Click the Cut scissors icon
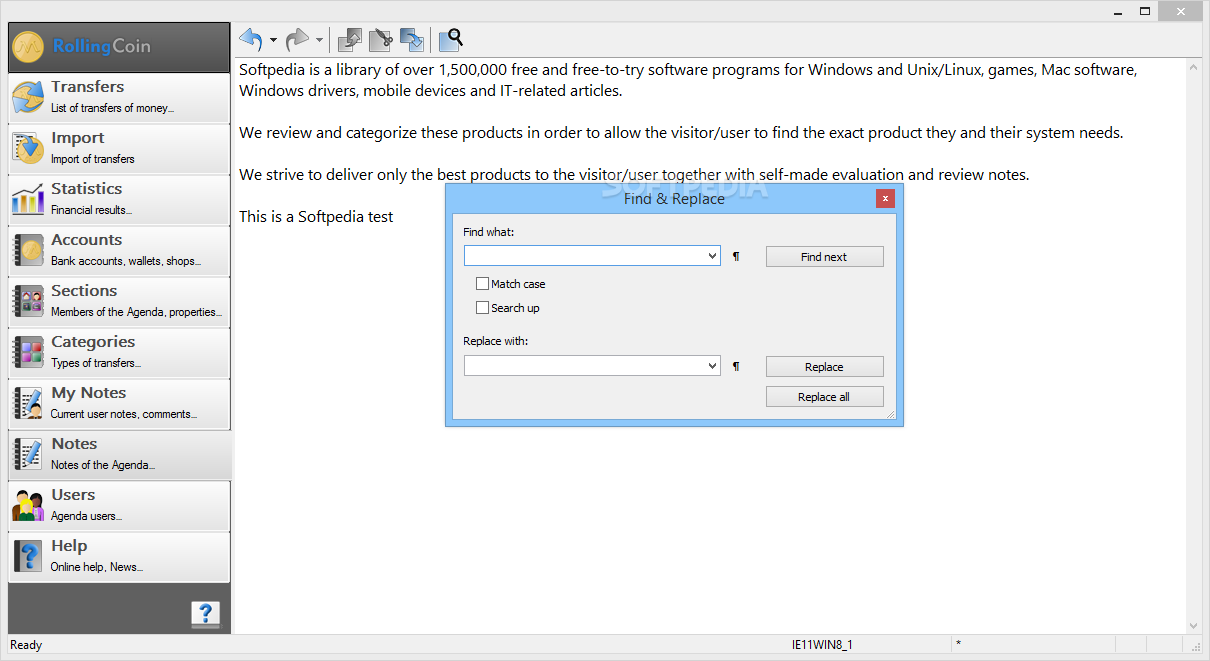1210x661 pixels. point(380,40)
